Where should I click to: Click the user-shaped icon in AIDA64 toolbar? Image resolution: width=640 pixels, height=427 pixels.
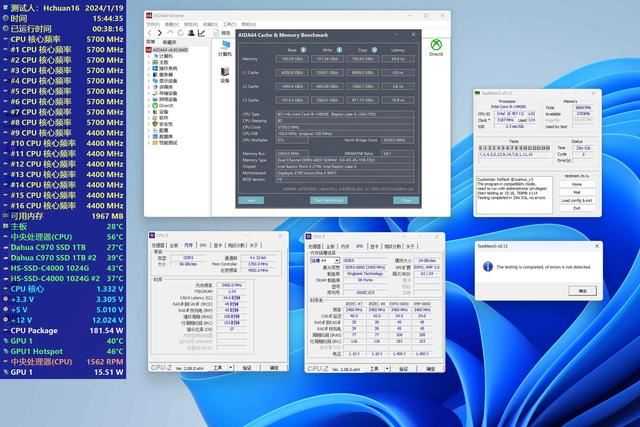(x=191, y=33)
